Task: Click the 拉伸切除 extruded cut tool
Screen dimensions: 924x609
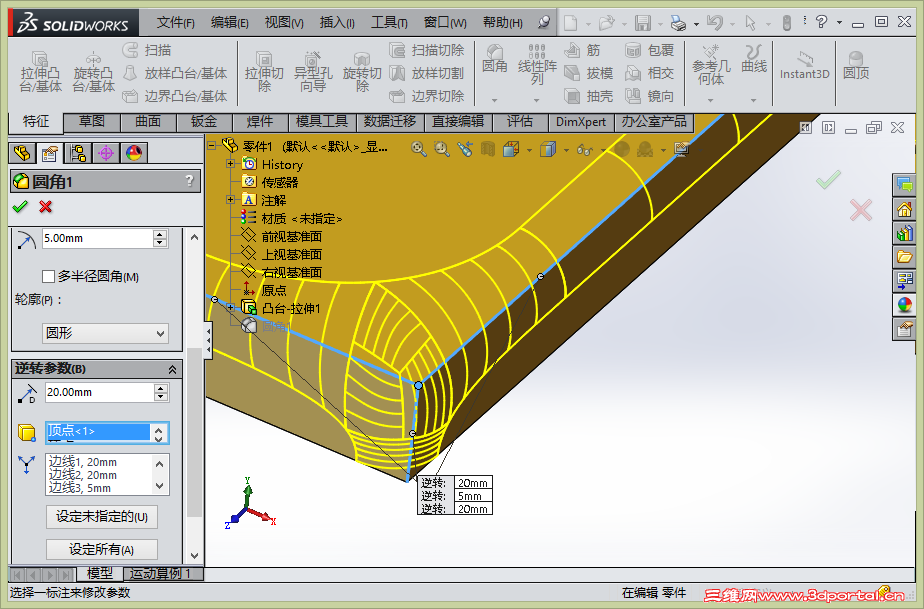Action: point(264,71)
